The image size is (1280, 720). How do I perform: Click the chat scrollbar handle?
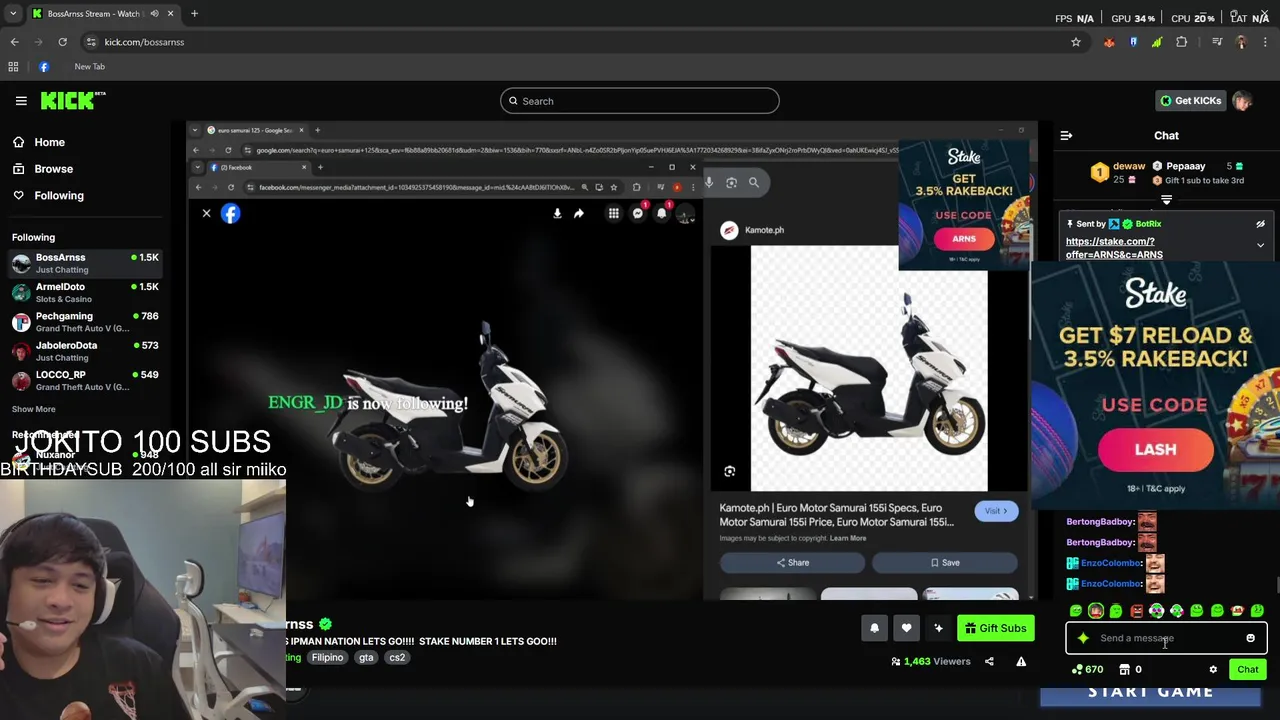(1276, 585)
